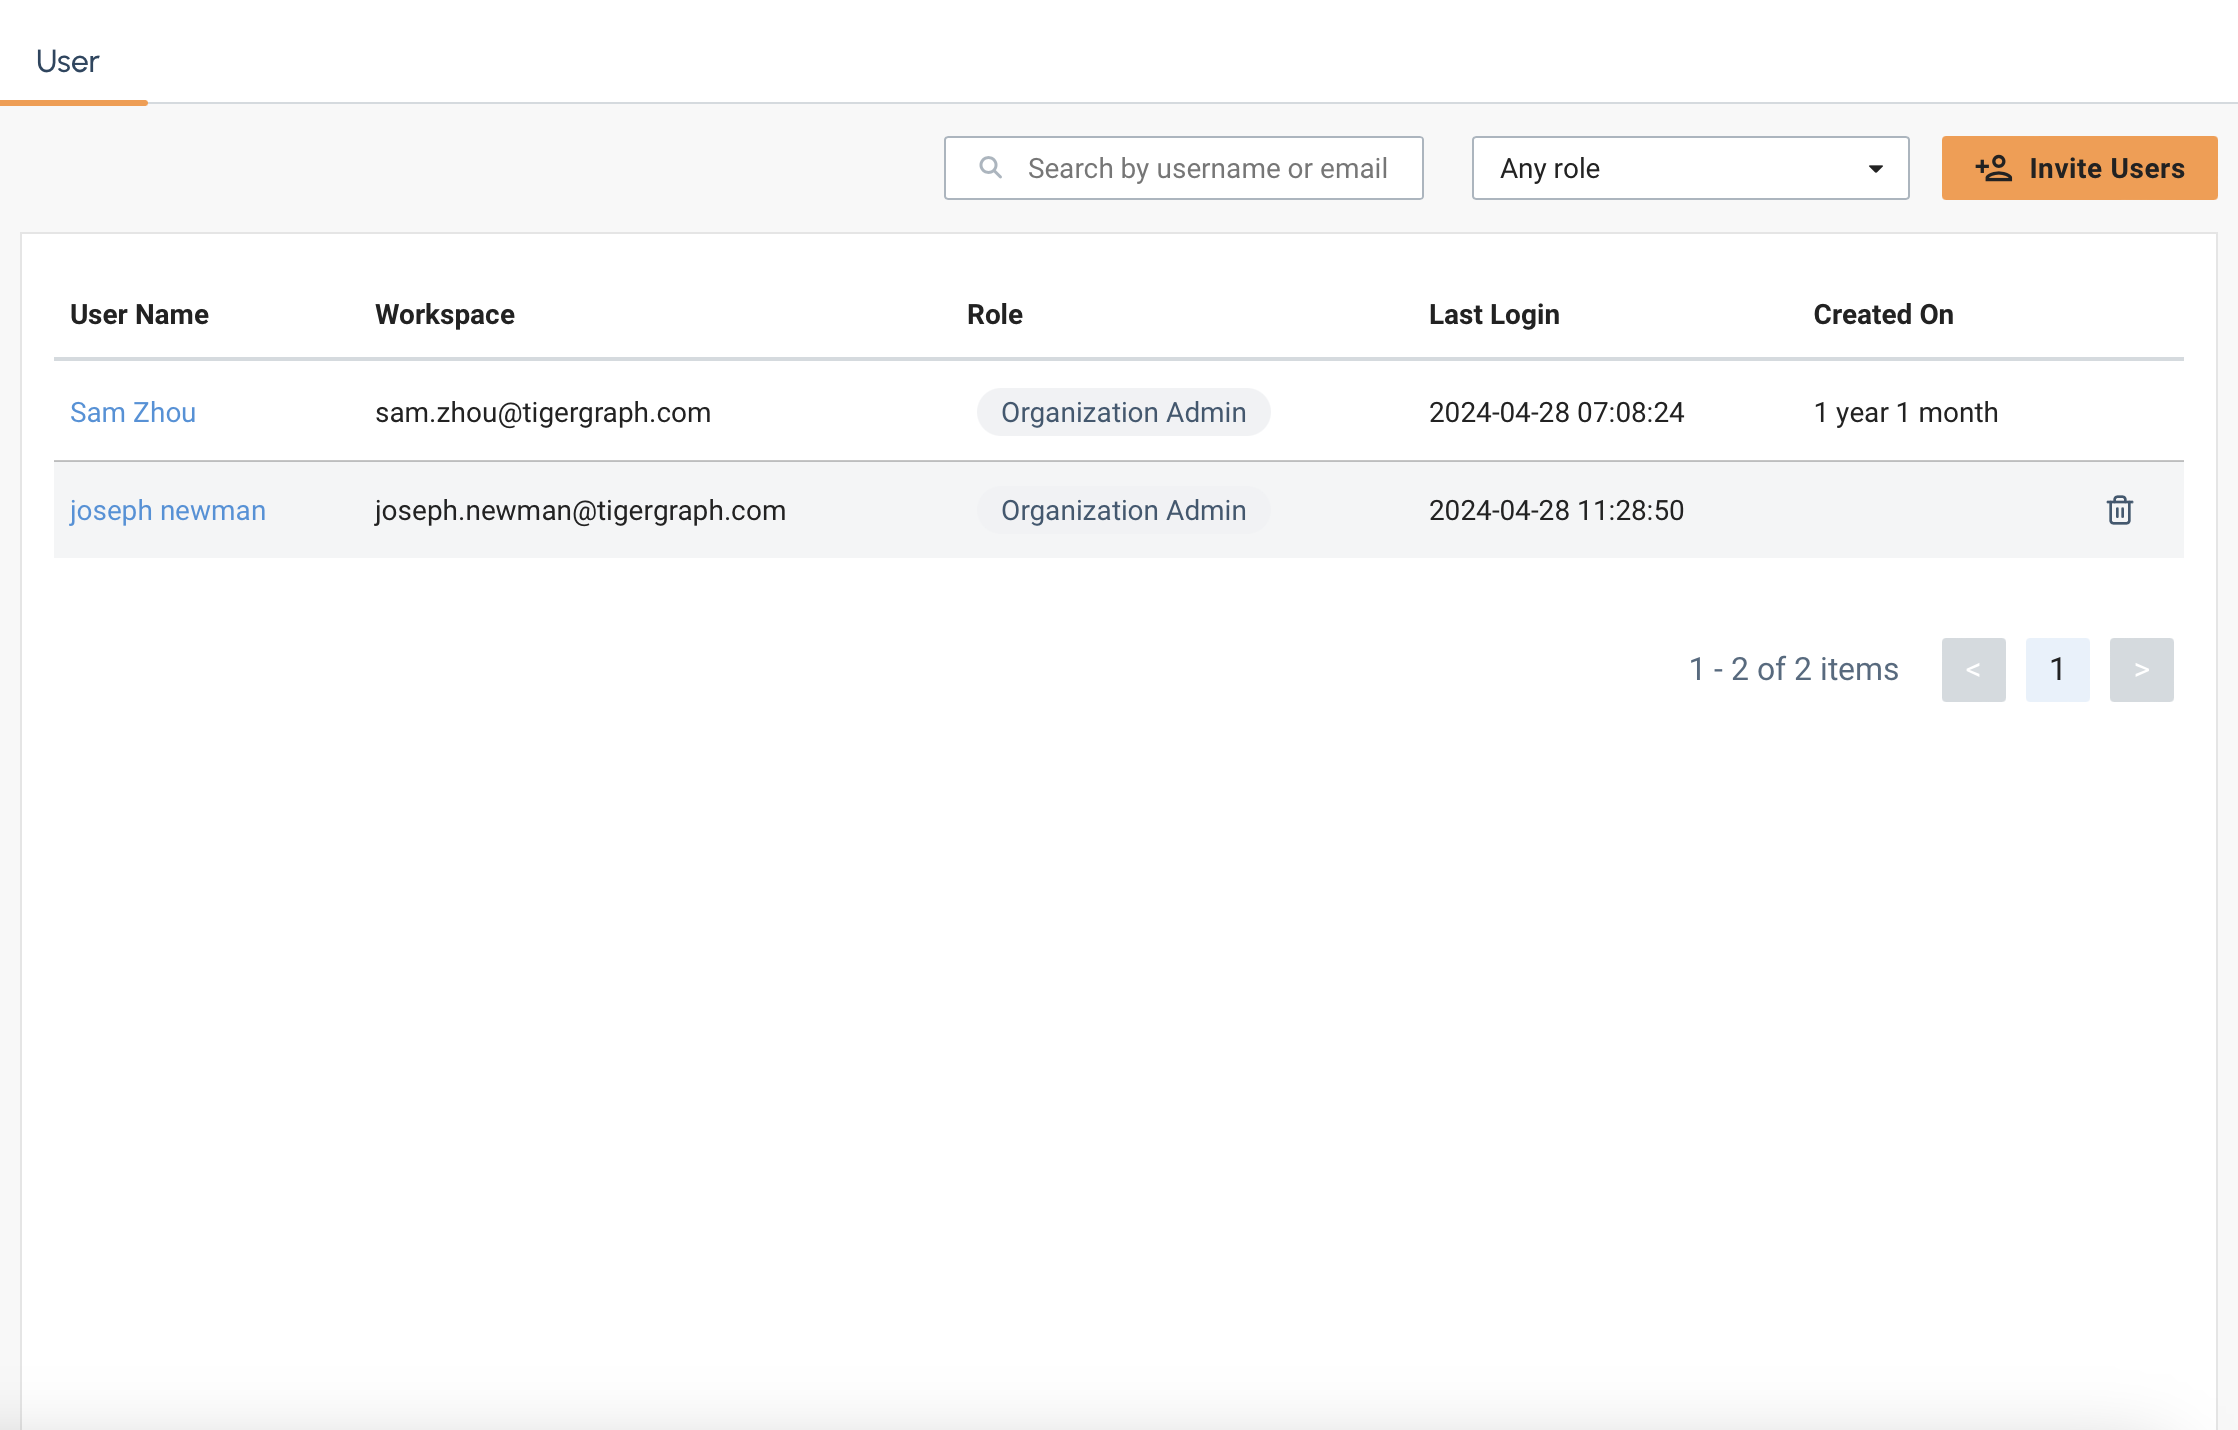Click Sam Zhou's Organization Admin role badge
The image size is (2238, 1430).
point(1123,412)
